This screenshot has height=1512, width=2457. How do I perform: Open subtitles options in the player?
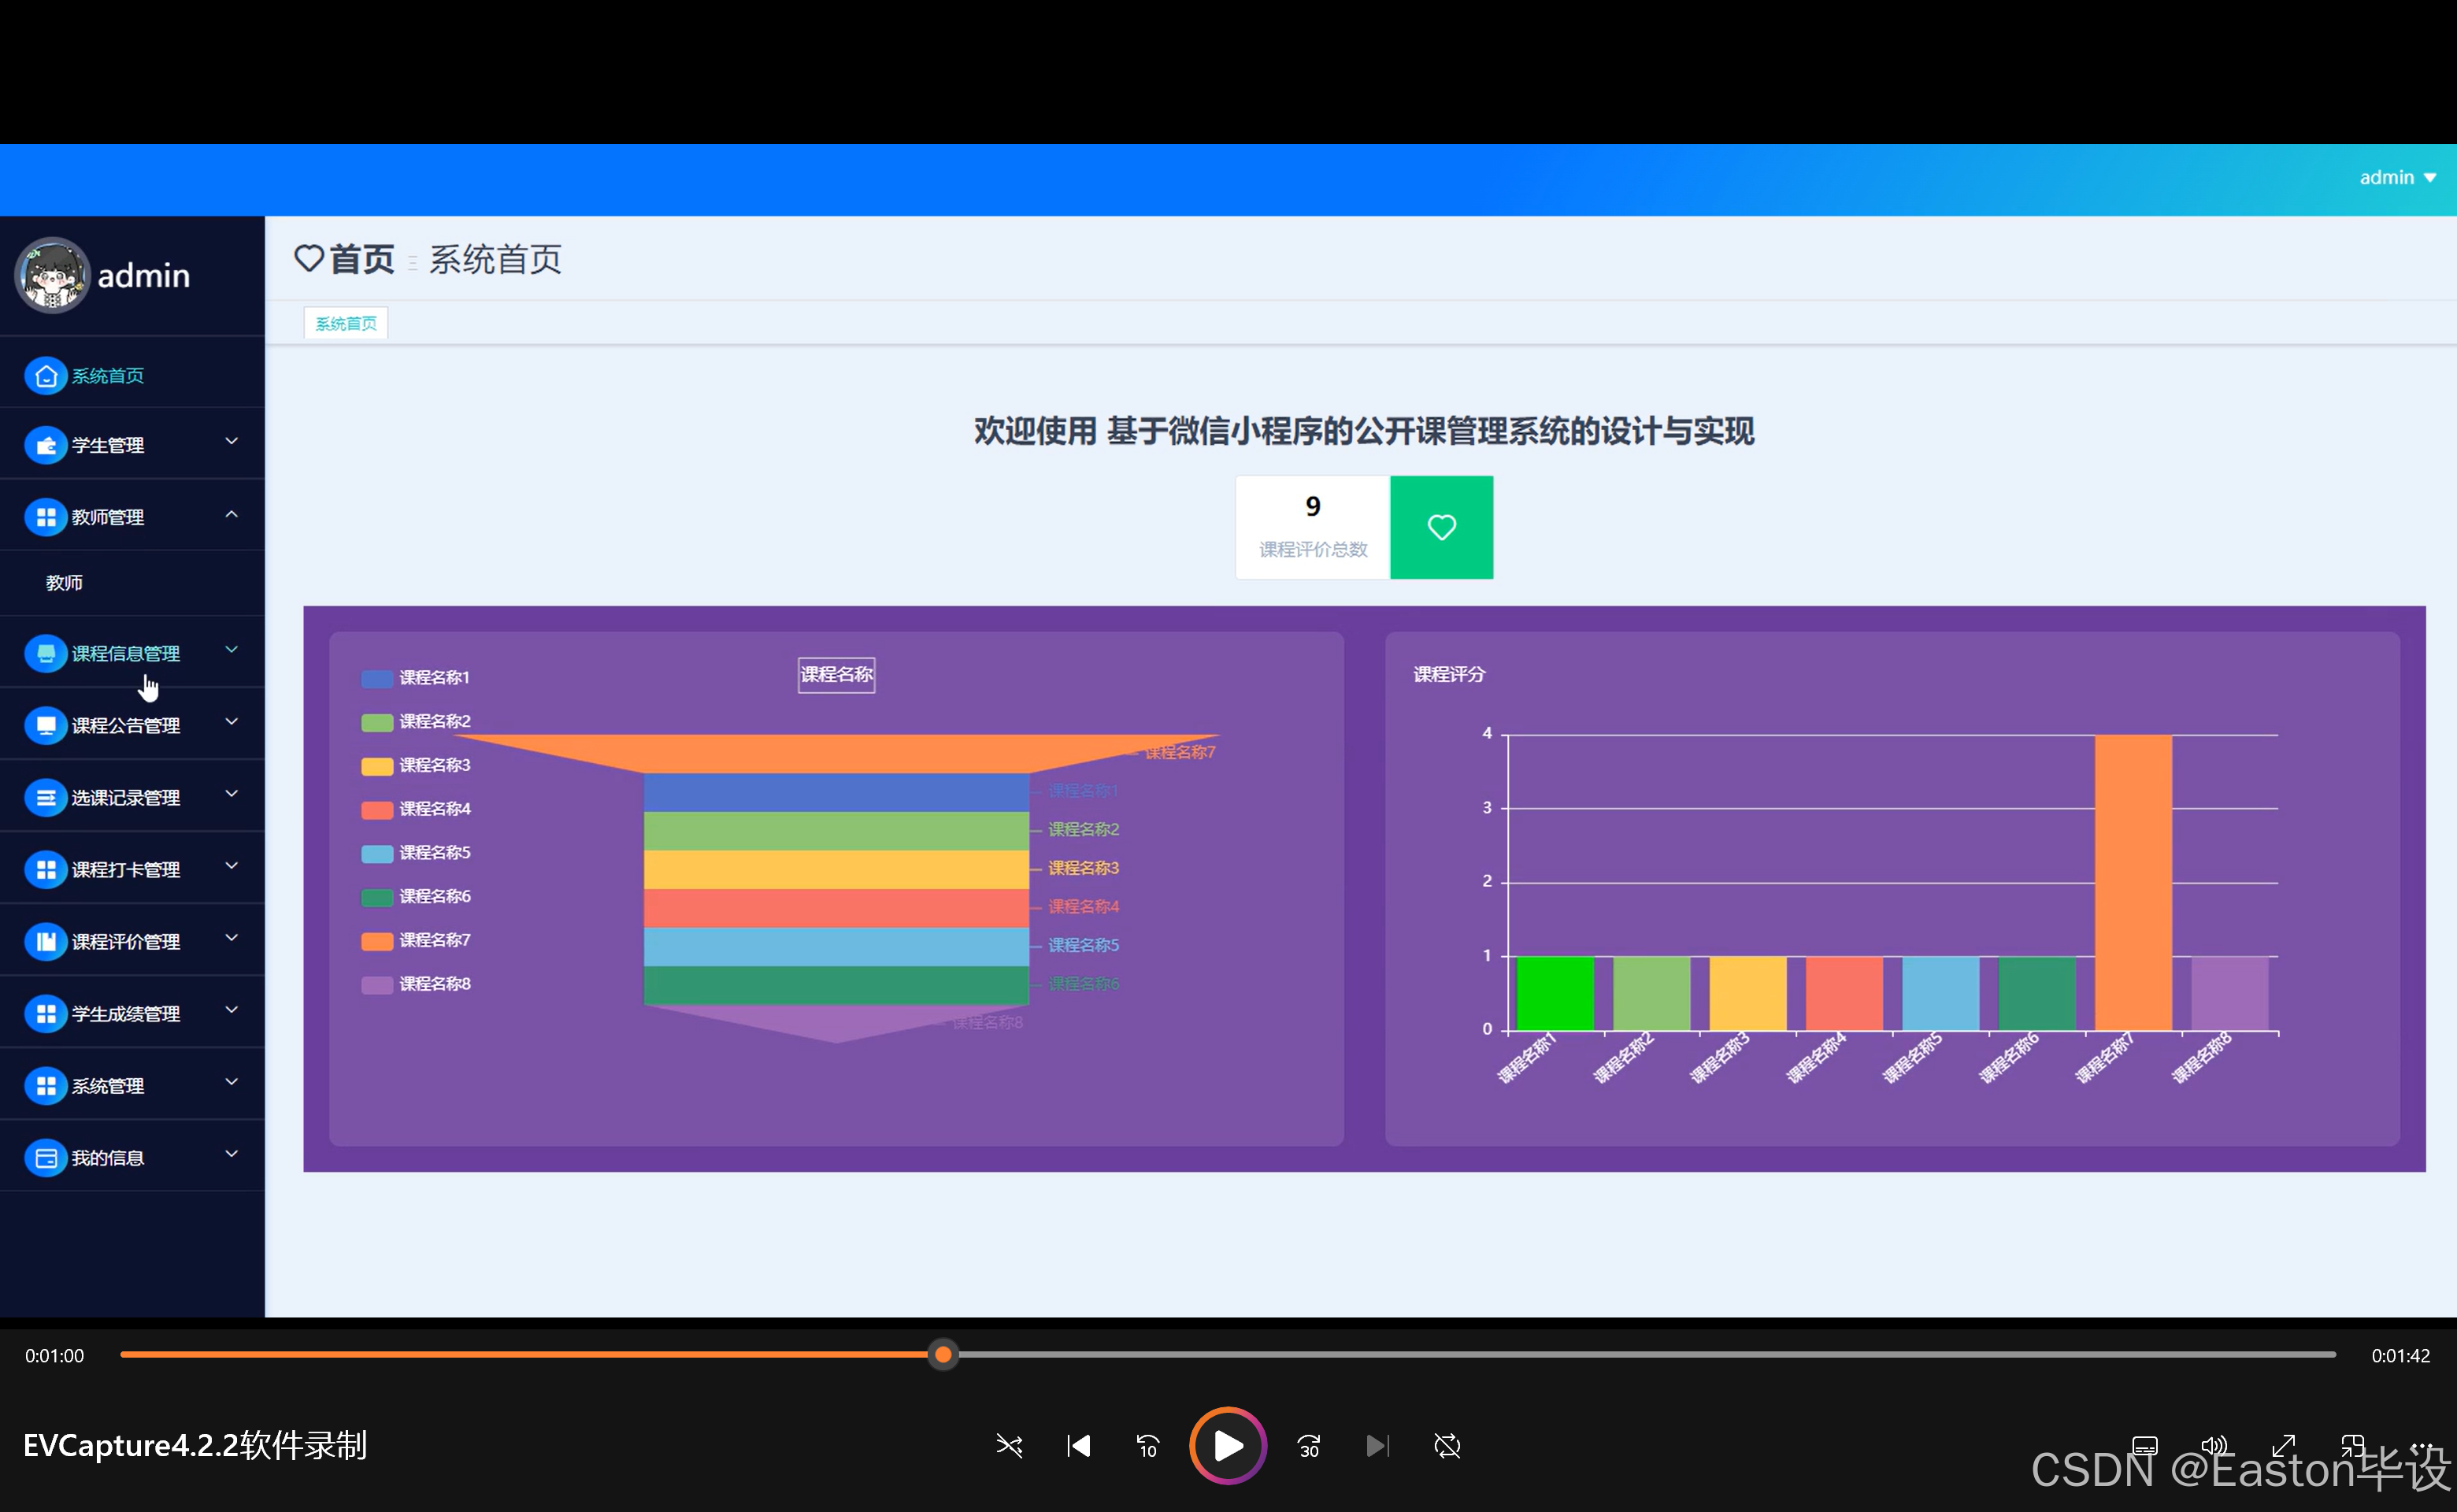coord(2144,1446)
